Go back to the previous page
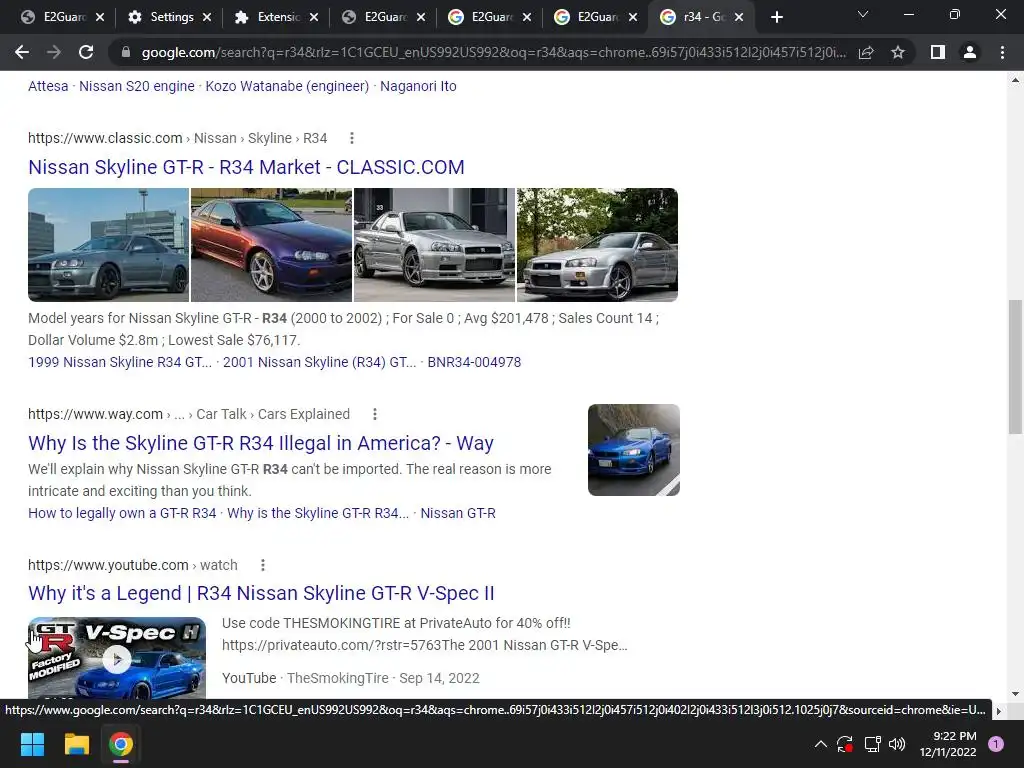The height and width of the screenshot is (768, 1024). point(22,52)
